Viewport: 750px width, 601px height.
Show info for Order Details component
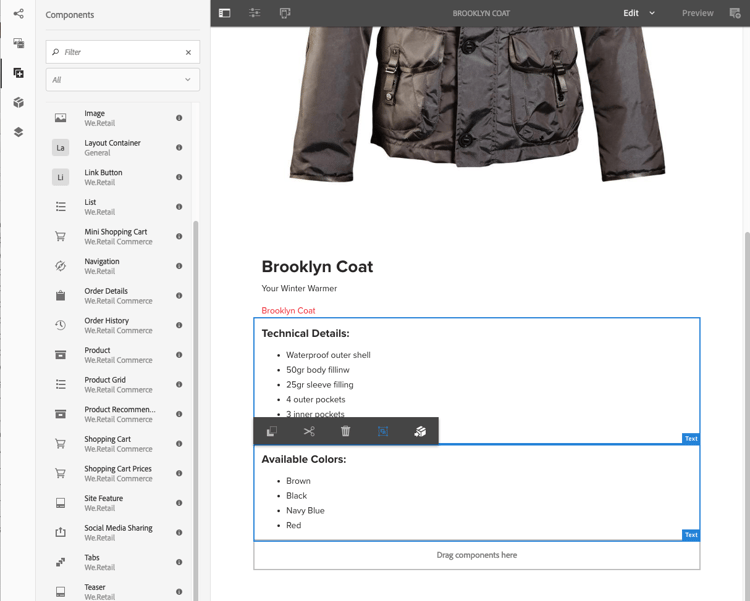point(179,296)
